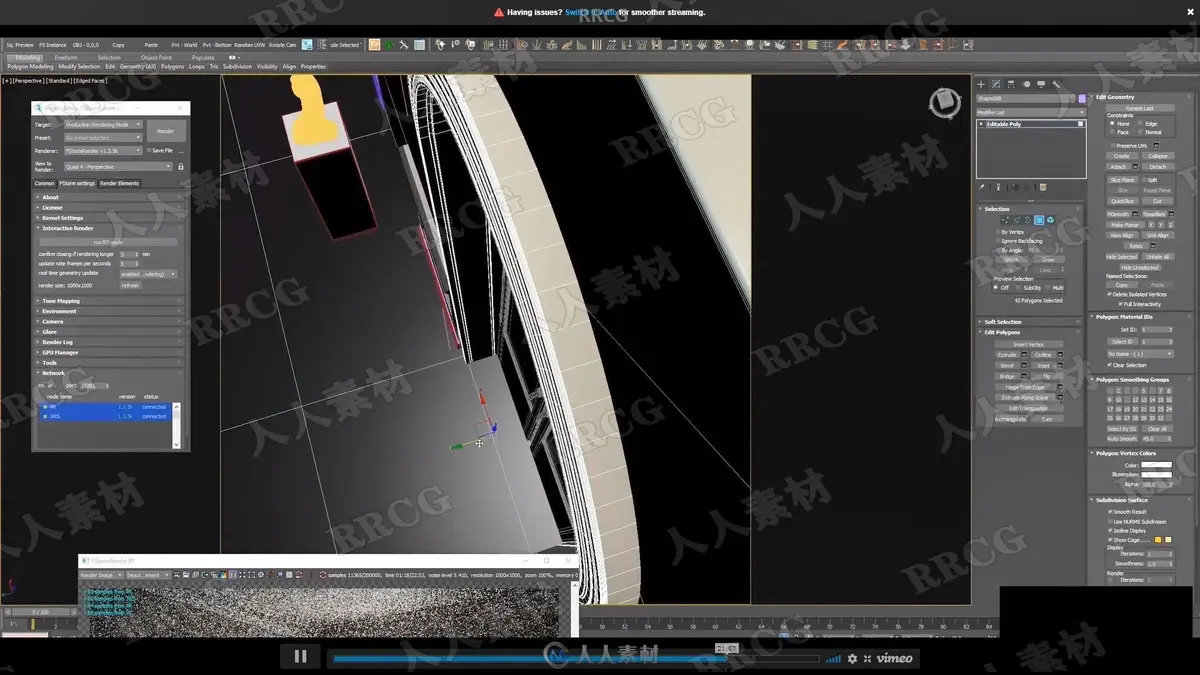Click the ViewCube in viewport corner

[x=944, y=103]
